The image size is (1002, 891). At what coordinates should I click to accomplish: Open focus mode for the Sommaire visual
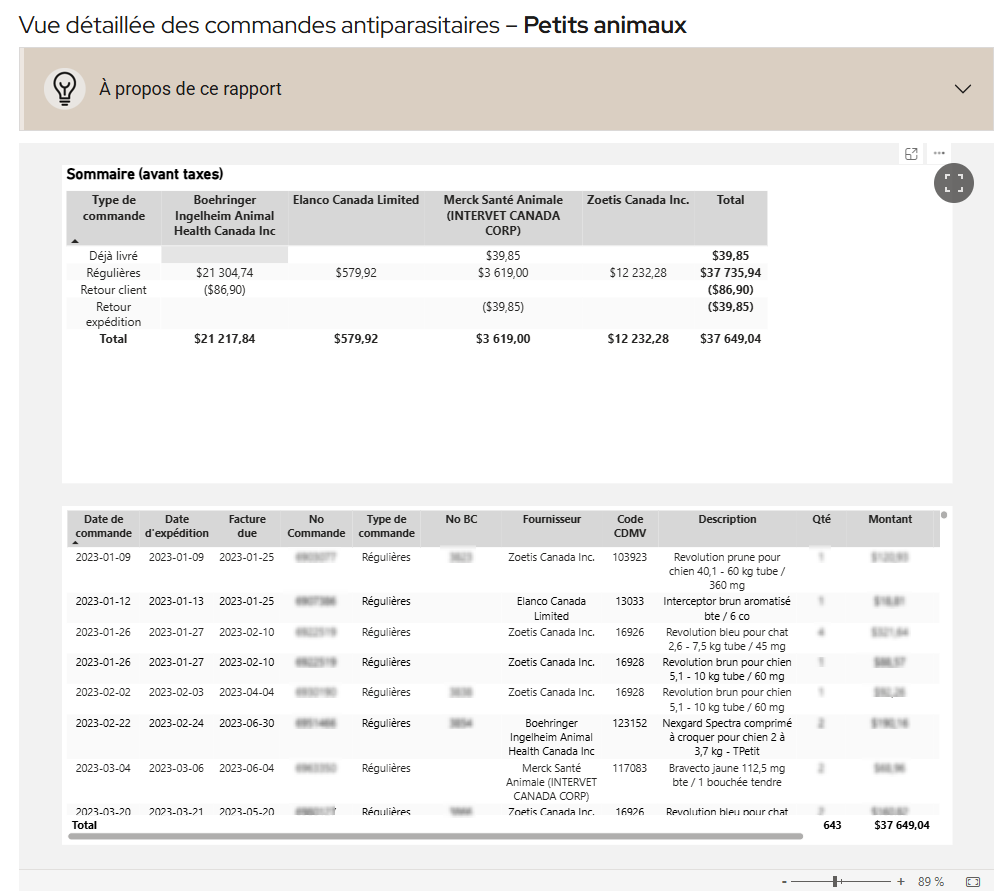click(911, 154)
